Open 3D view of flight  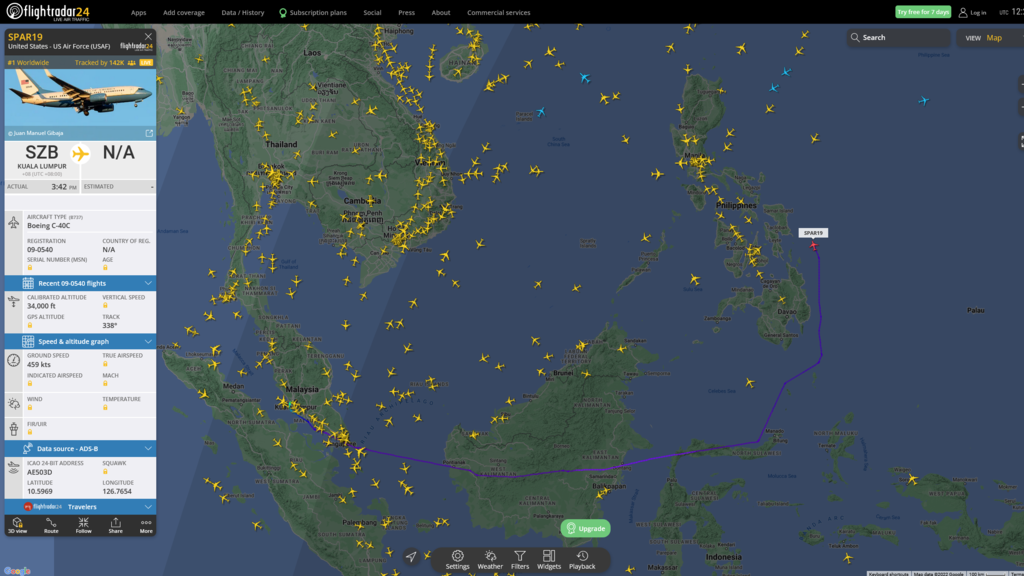point(18,525)
